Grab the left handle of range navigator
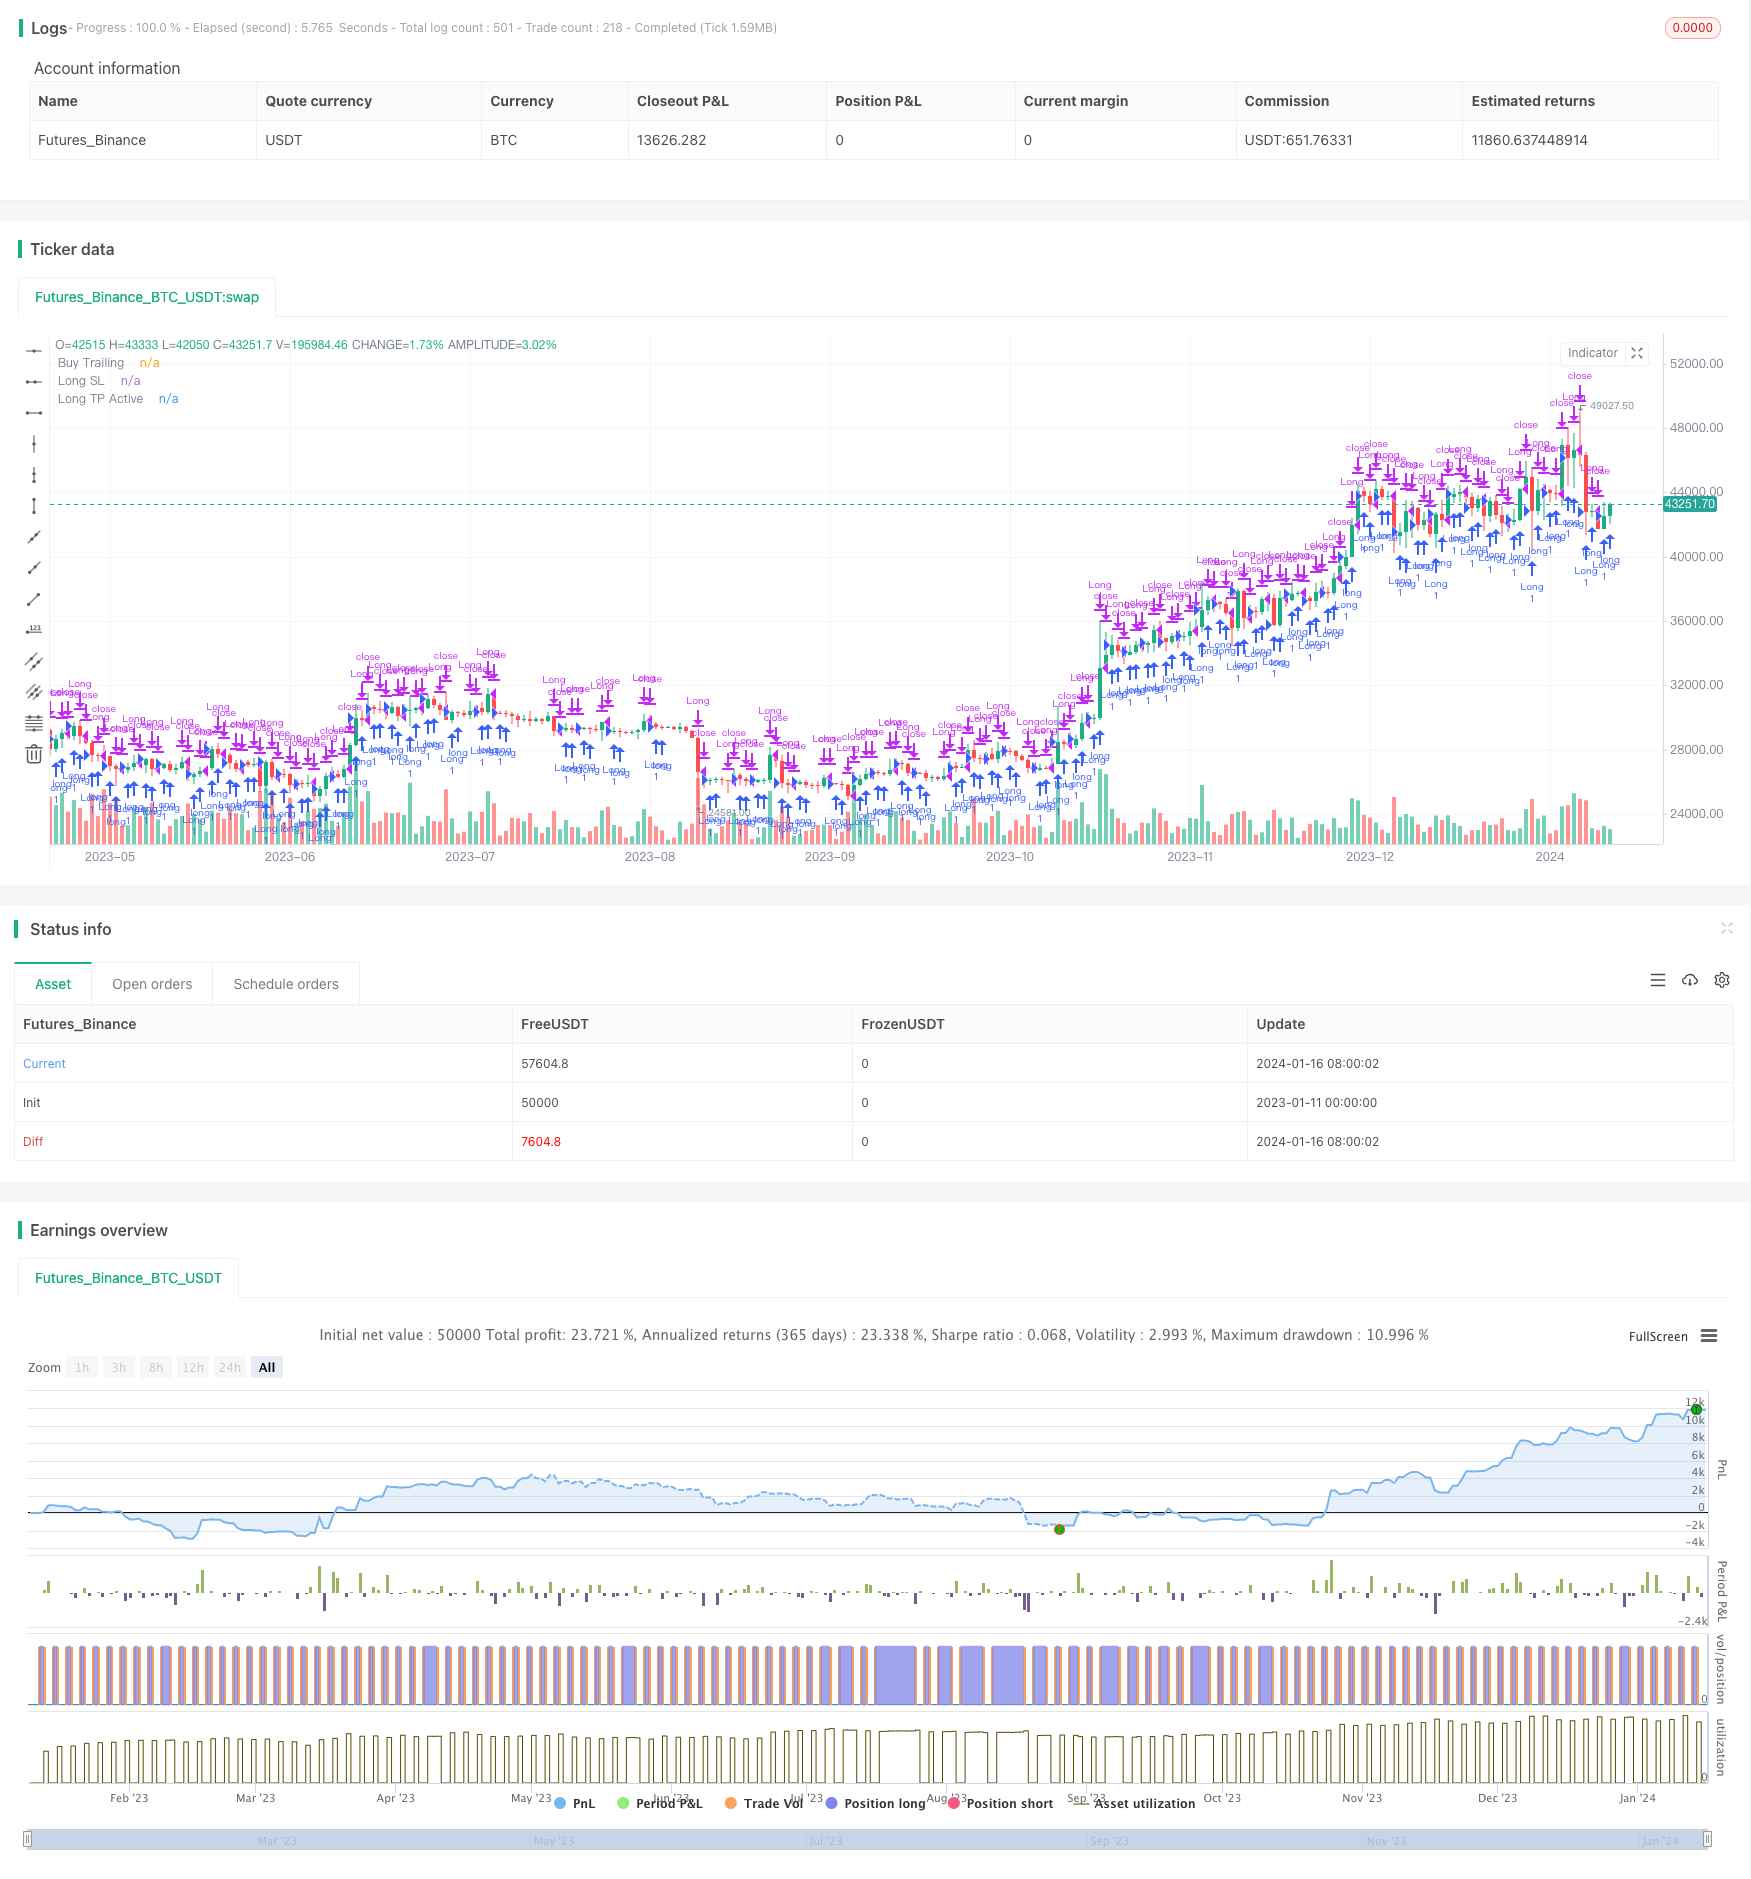Viewport: 1751px width, 1879px height. [28, 1839]
